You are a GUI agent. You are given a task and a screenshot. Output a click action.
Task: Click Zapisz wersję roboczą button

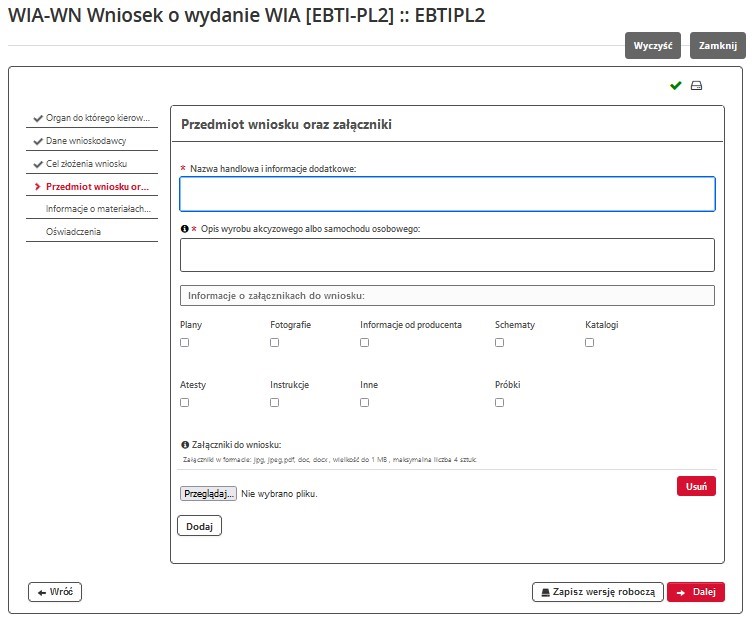coord(598,592)
